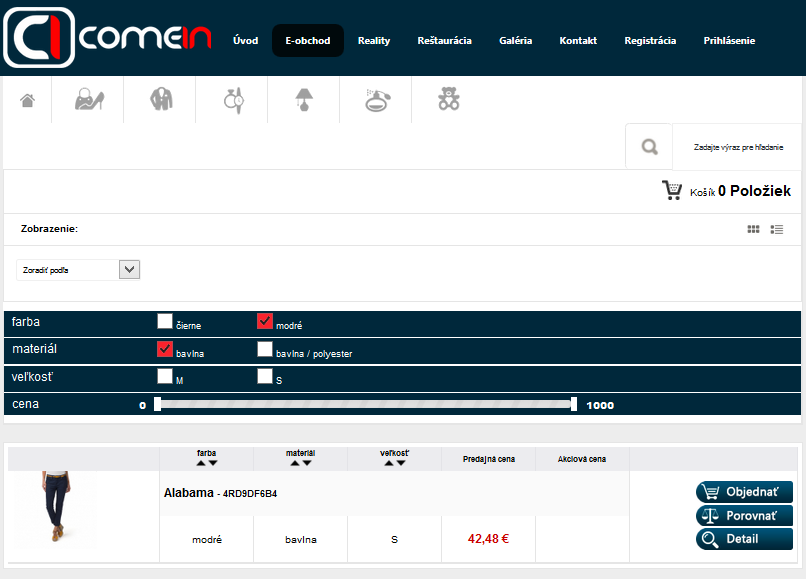Image resolution: width=806 pixels, height=579 pixels.
Task: Click the home icon in category bar
Action: tap(28, 100)
